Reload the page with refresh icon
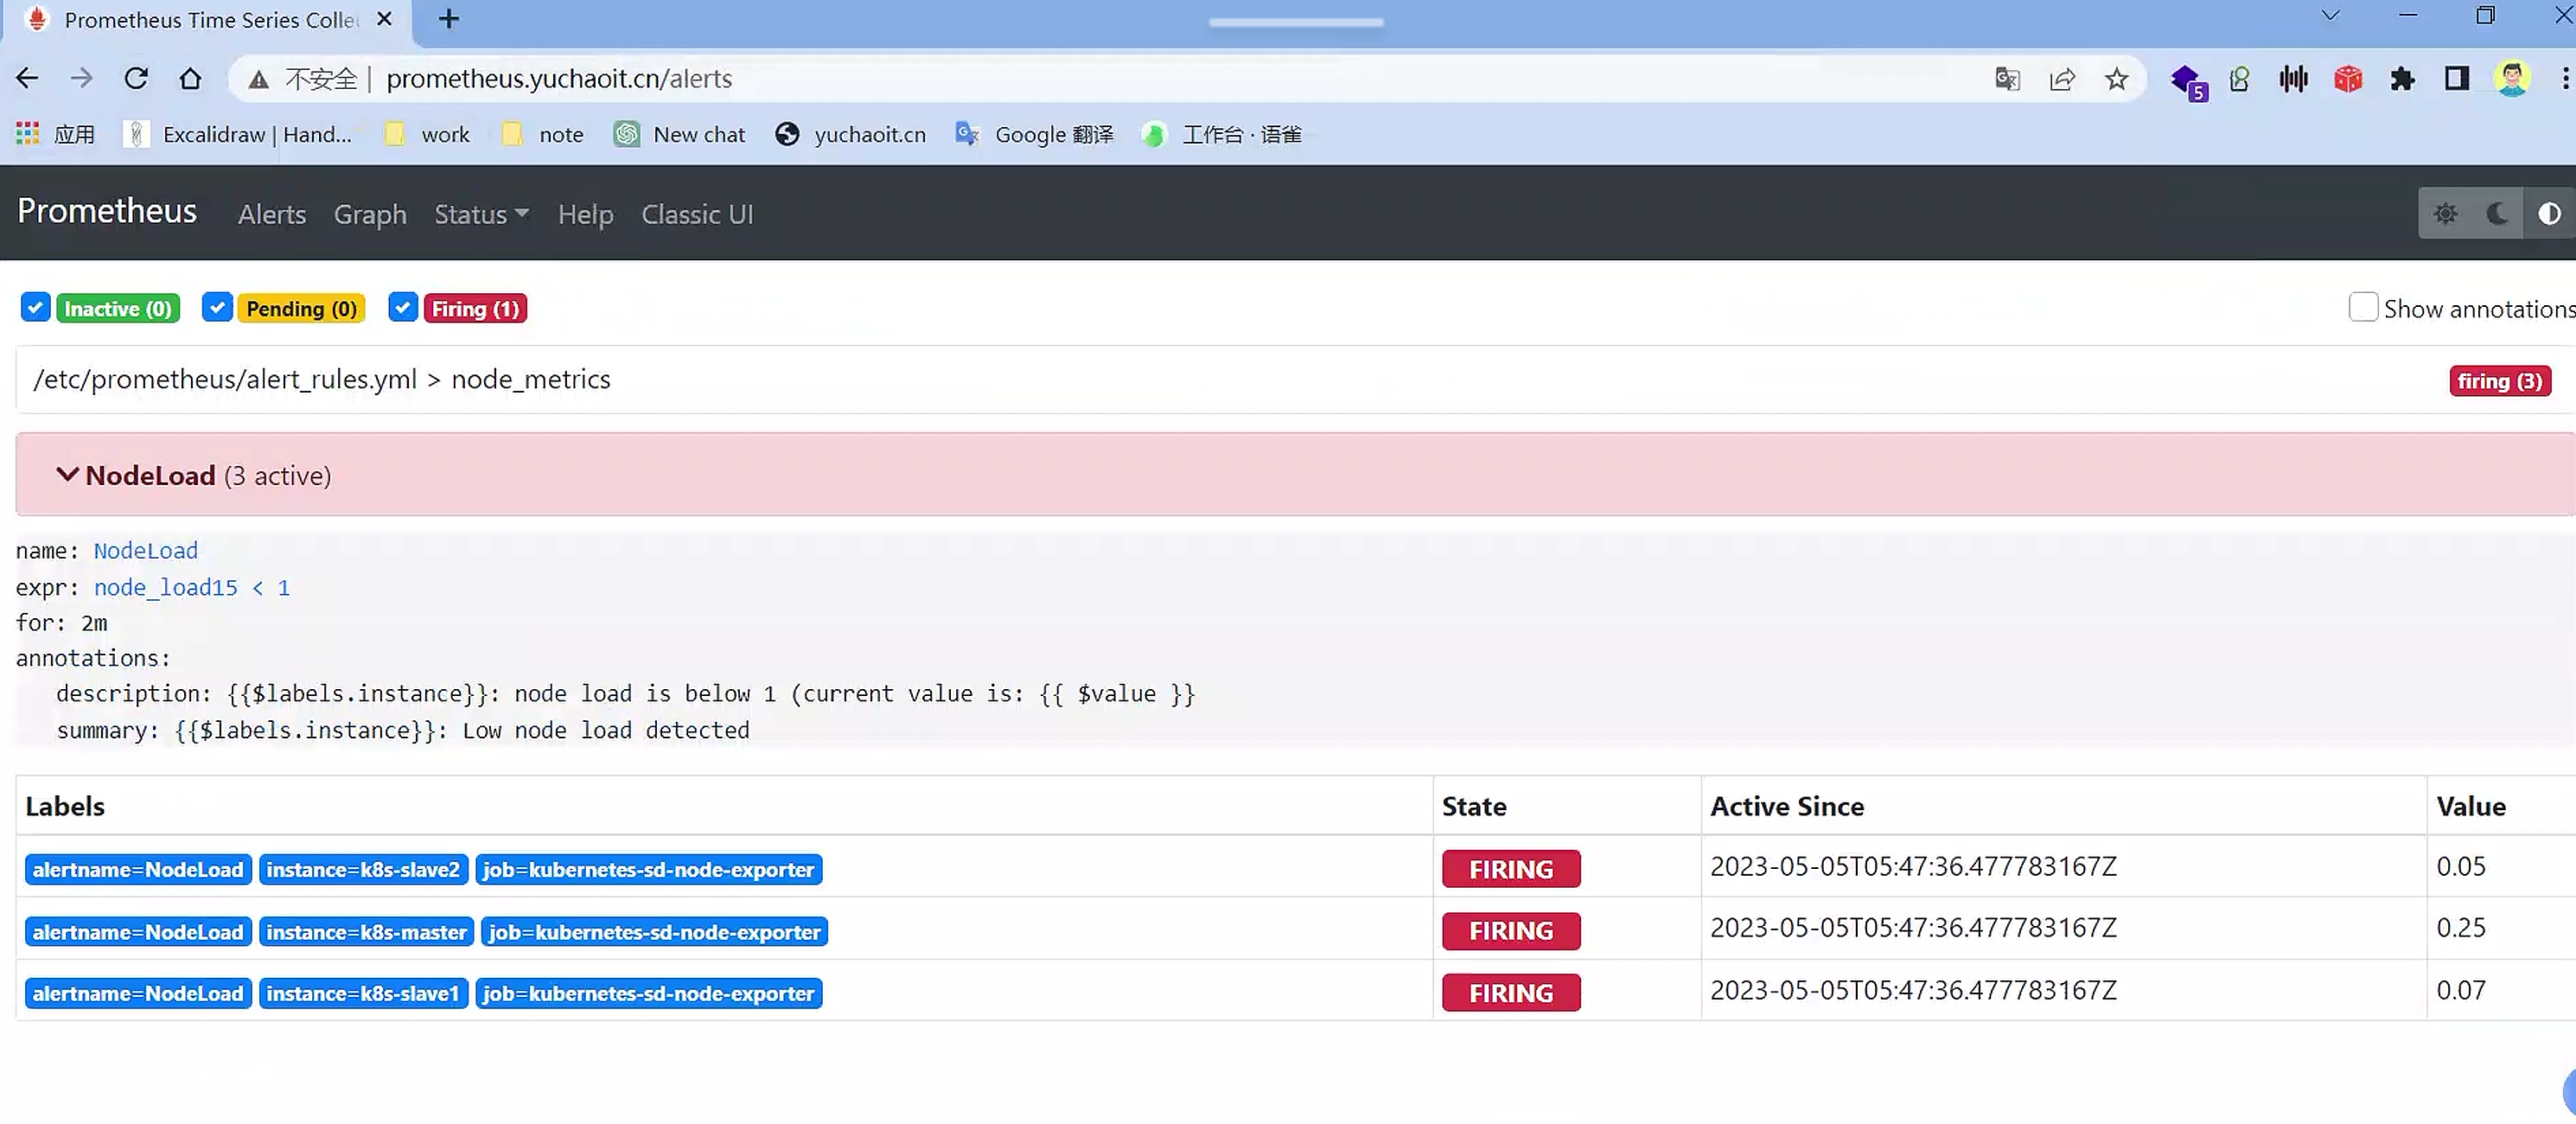Screen dimensions: 2576x1124 pos(136,79)
